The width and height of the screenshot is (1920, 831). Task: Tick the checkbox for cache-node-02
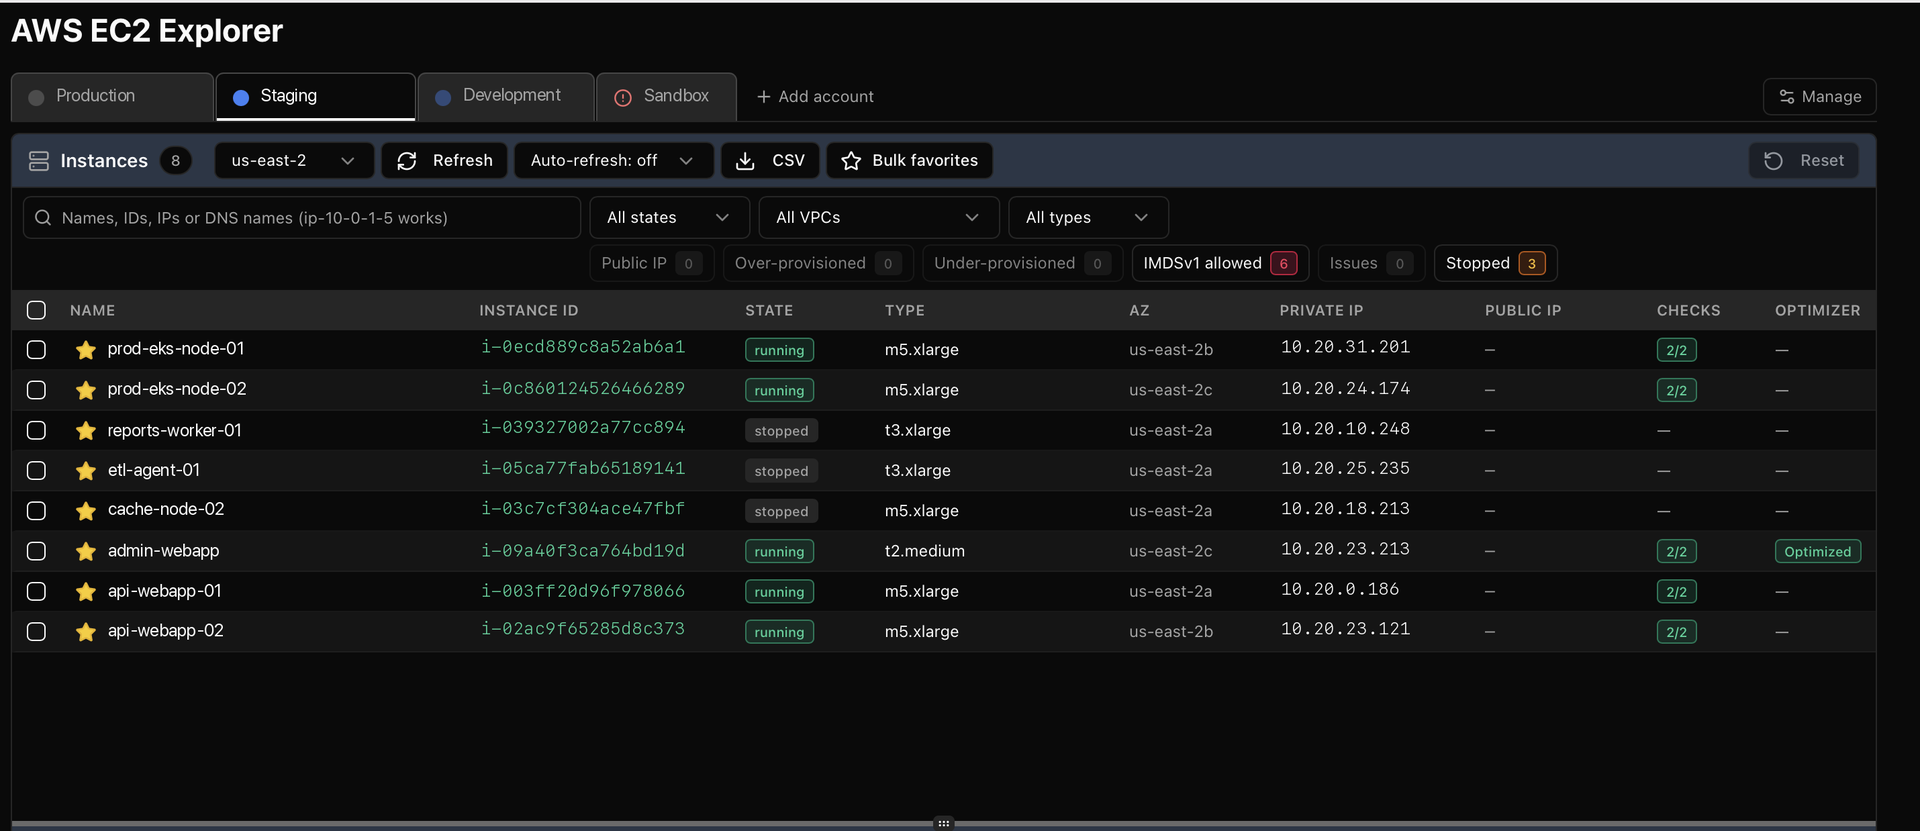point(36,511)
